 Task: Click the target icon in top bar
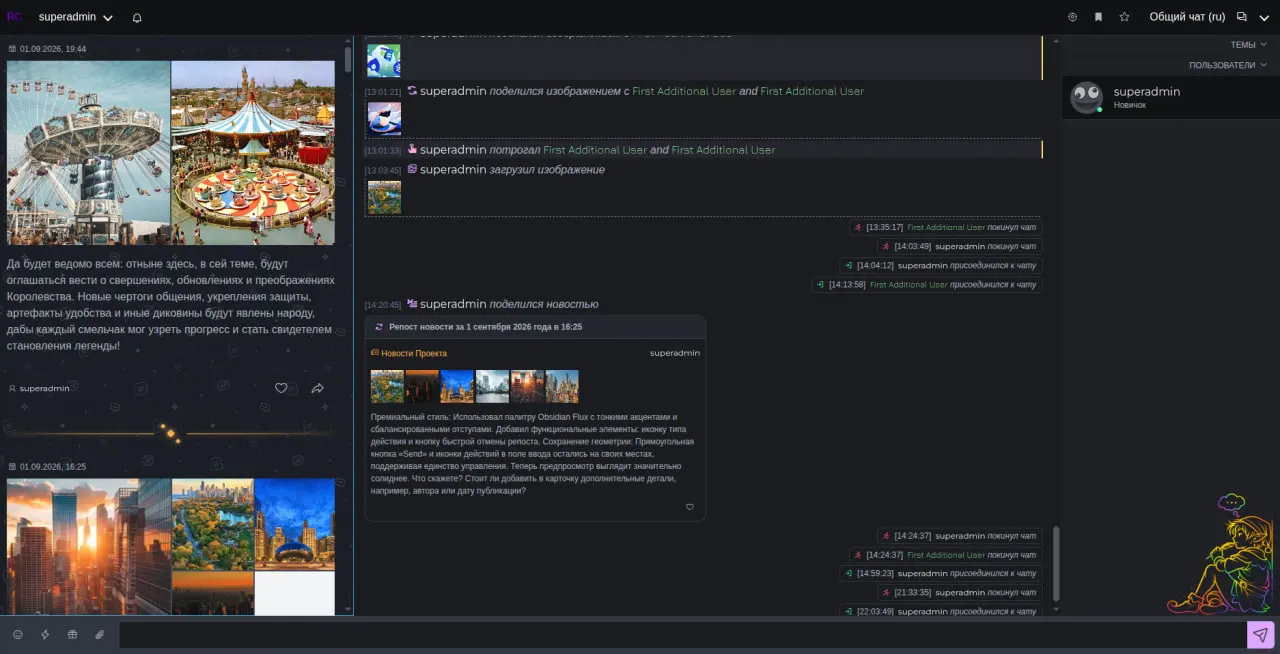point(1073,17)
